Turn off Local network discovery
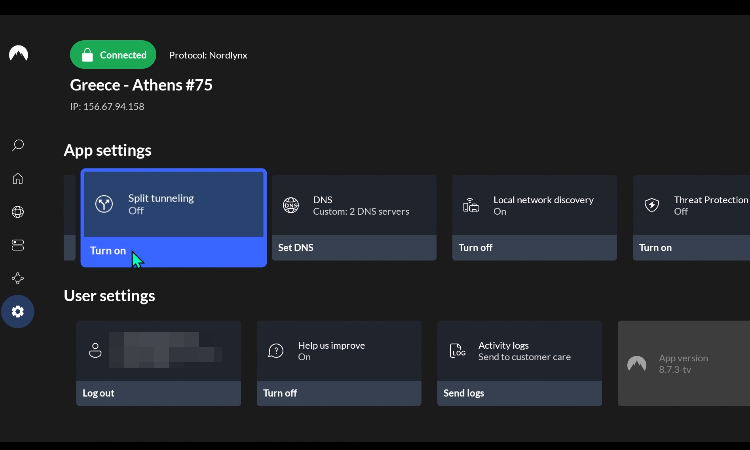The image size is (750, 450). tap(534, 247)
